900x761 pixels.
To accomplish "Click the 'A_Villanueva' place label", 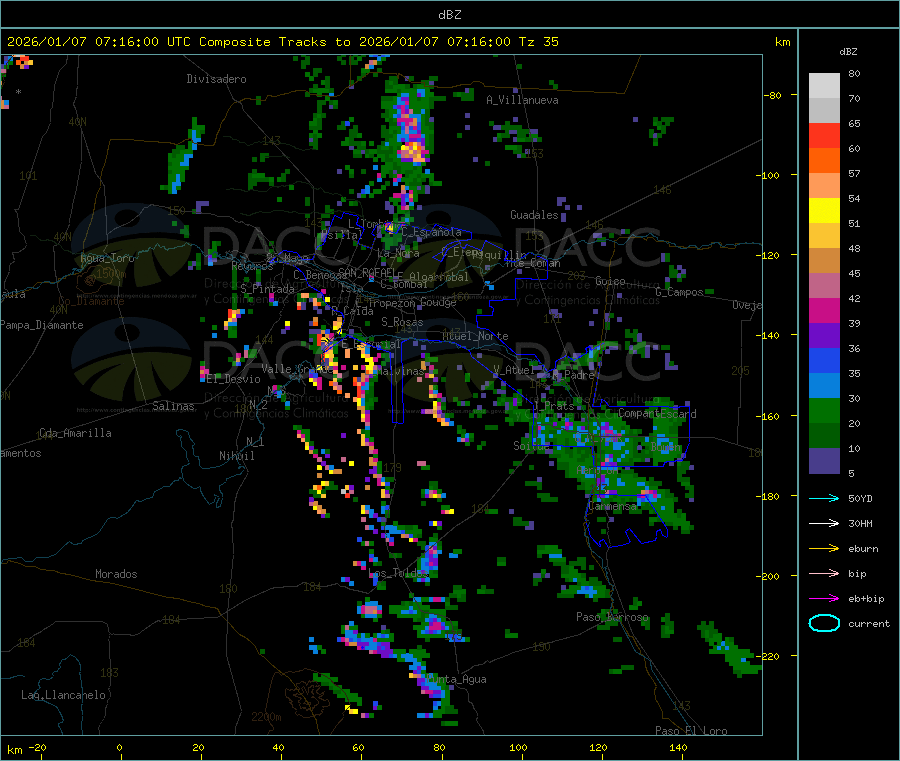I will tap(522, 100).
